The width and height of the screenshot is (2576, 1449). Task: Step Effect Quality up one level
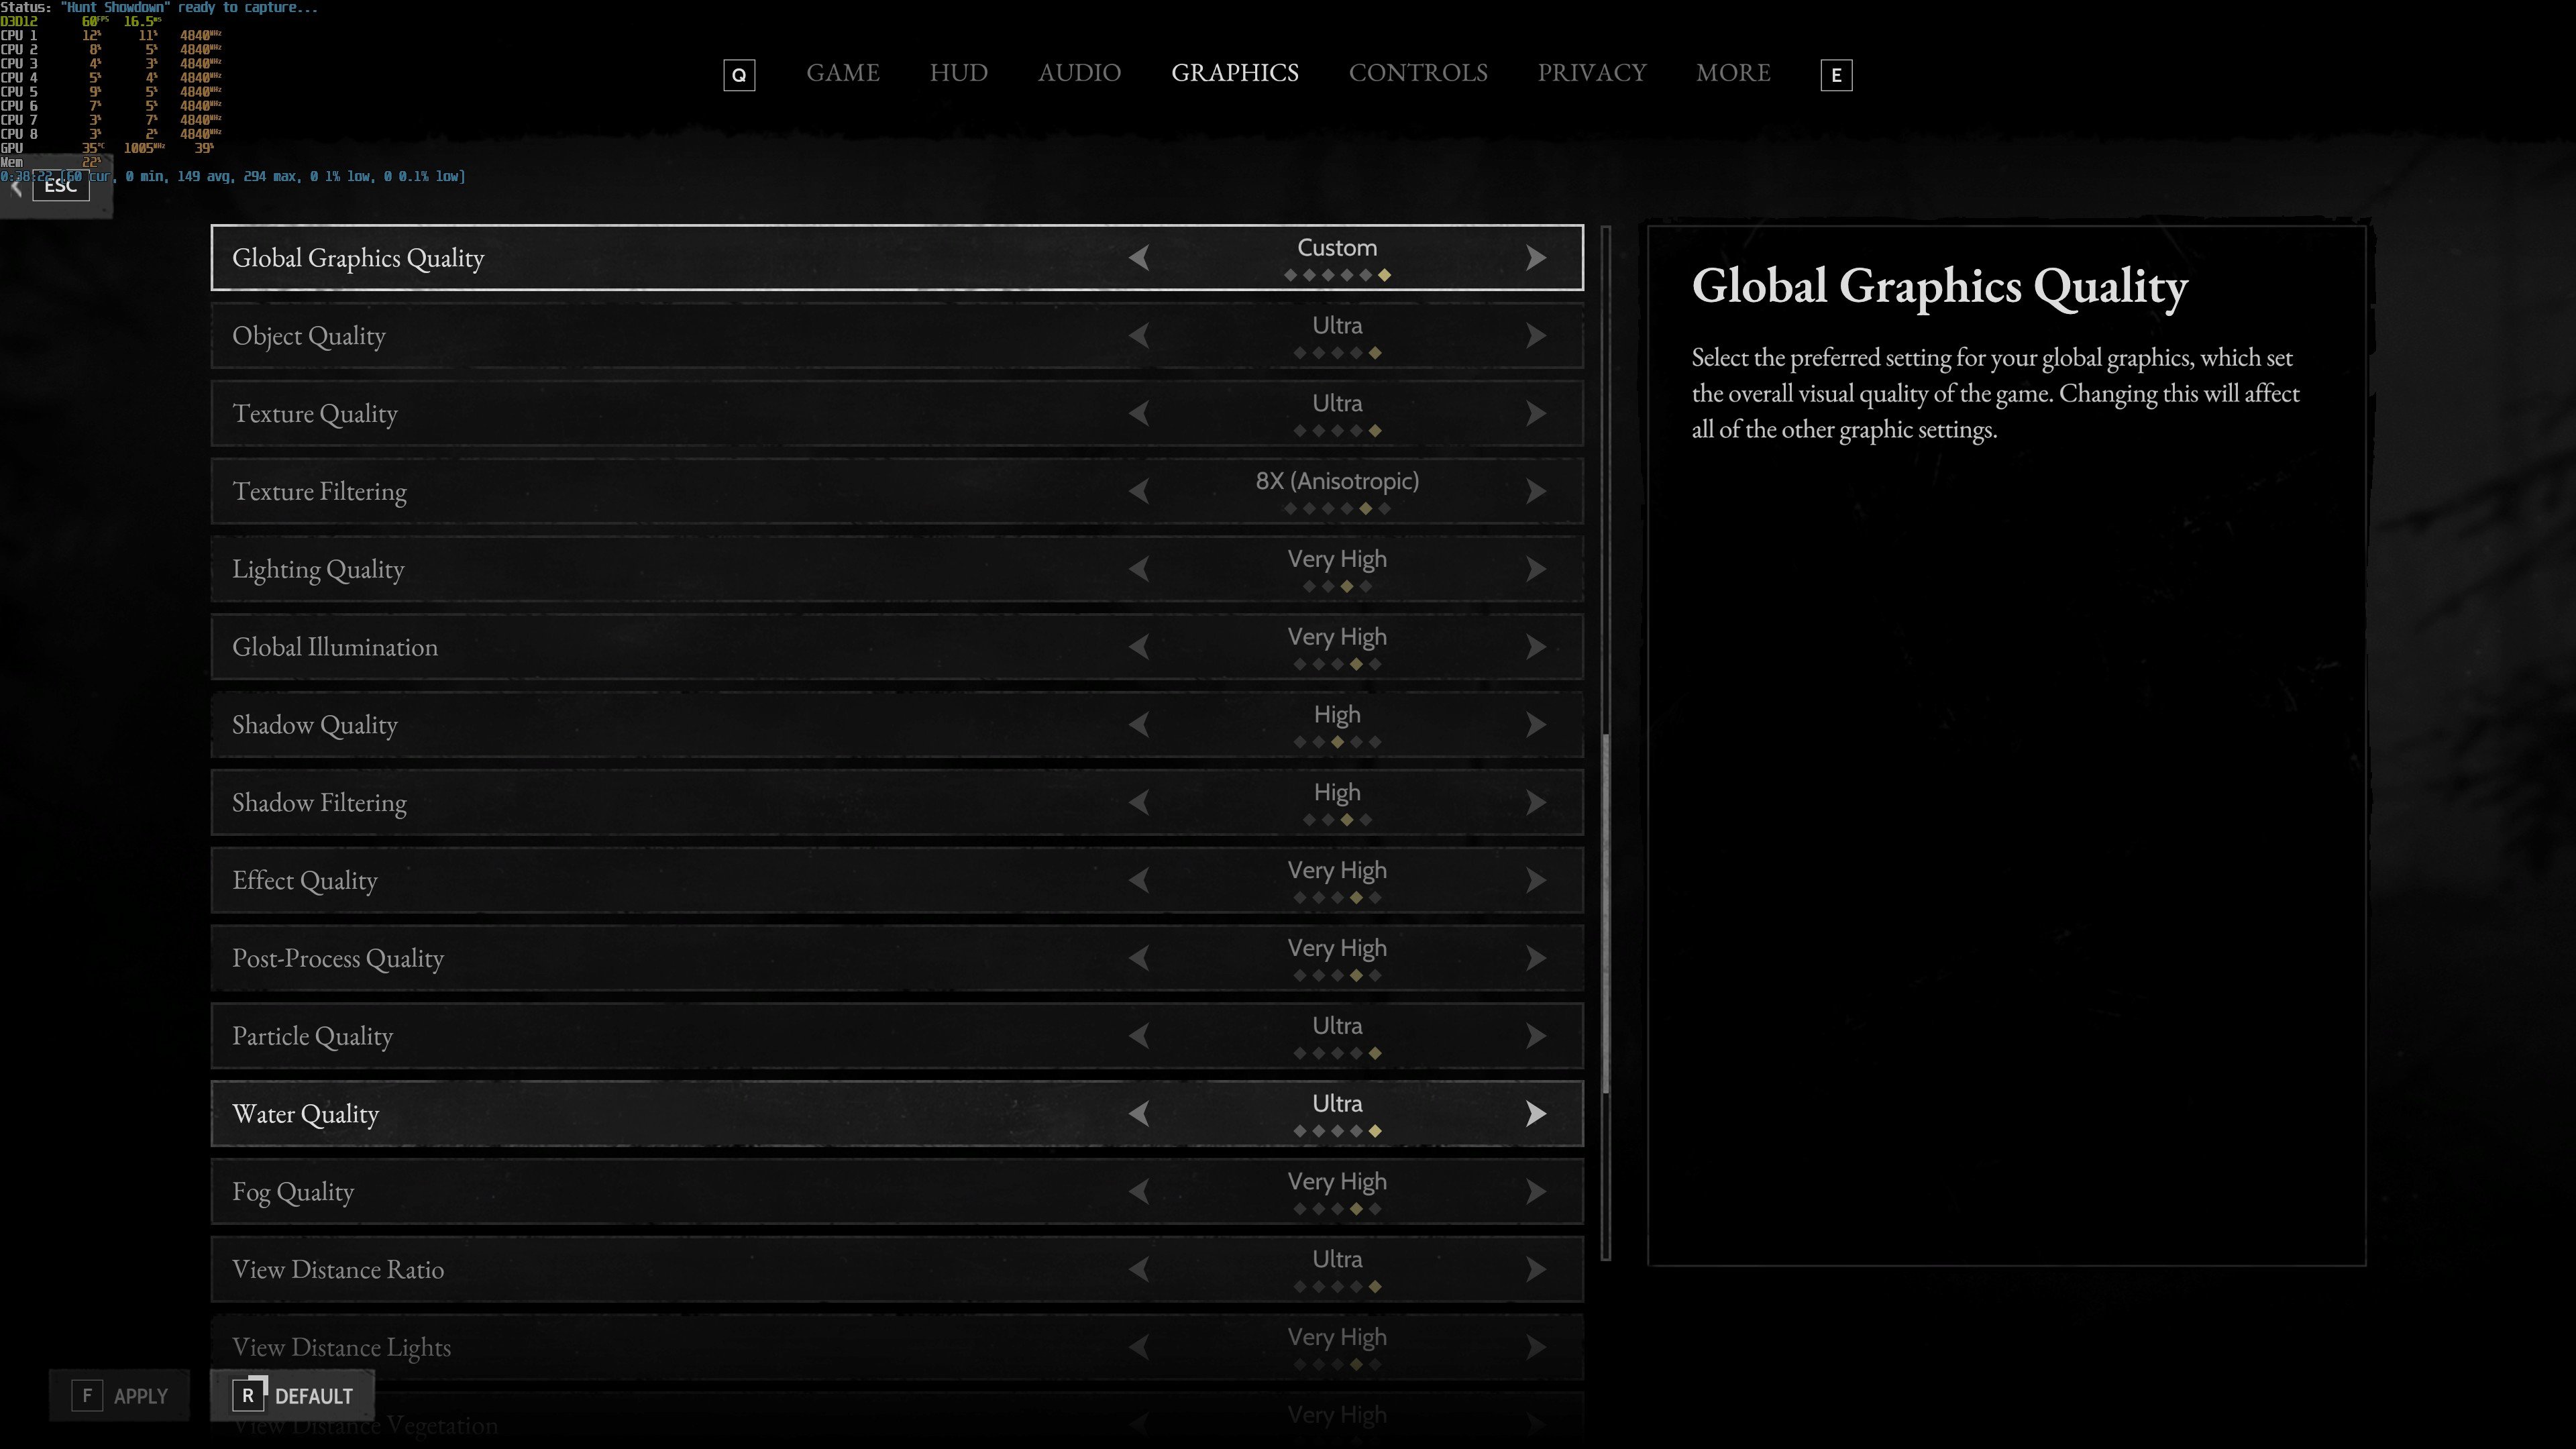tap(1535, 881)
